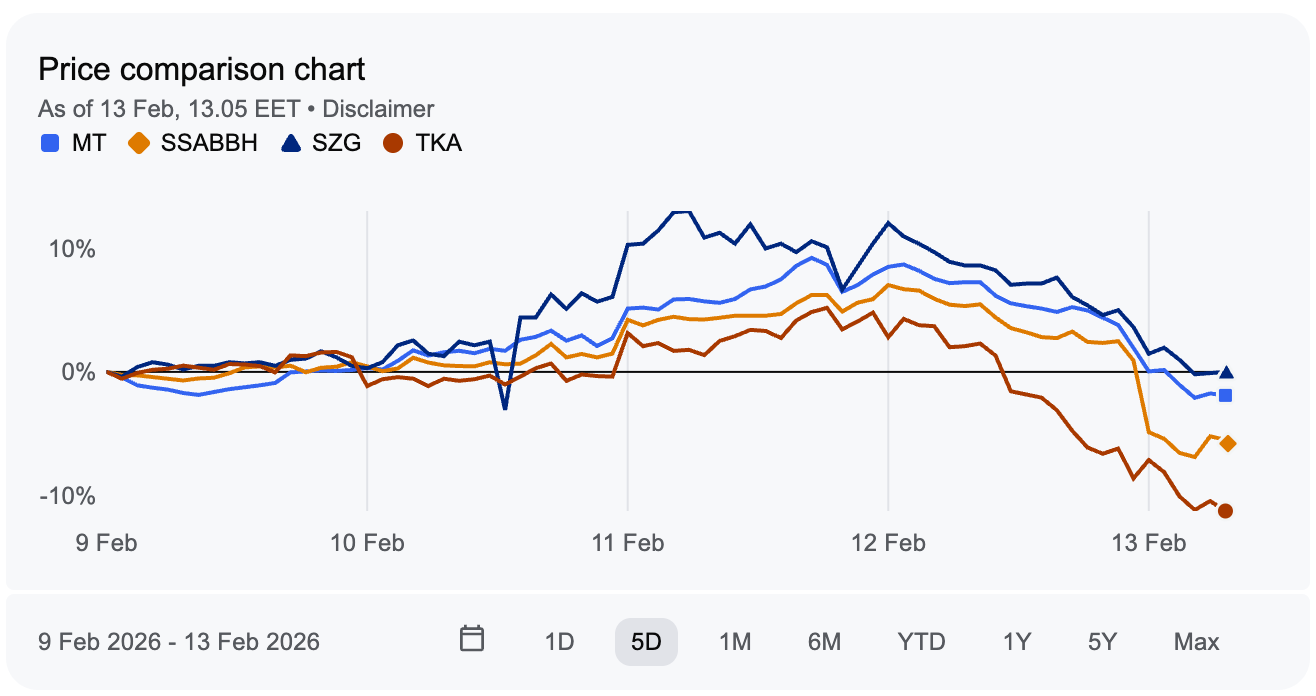Switch to the 6M range
Screen dimensions: 1316x696
(x=824, y=641)
